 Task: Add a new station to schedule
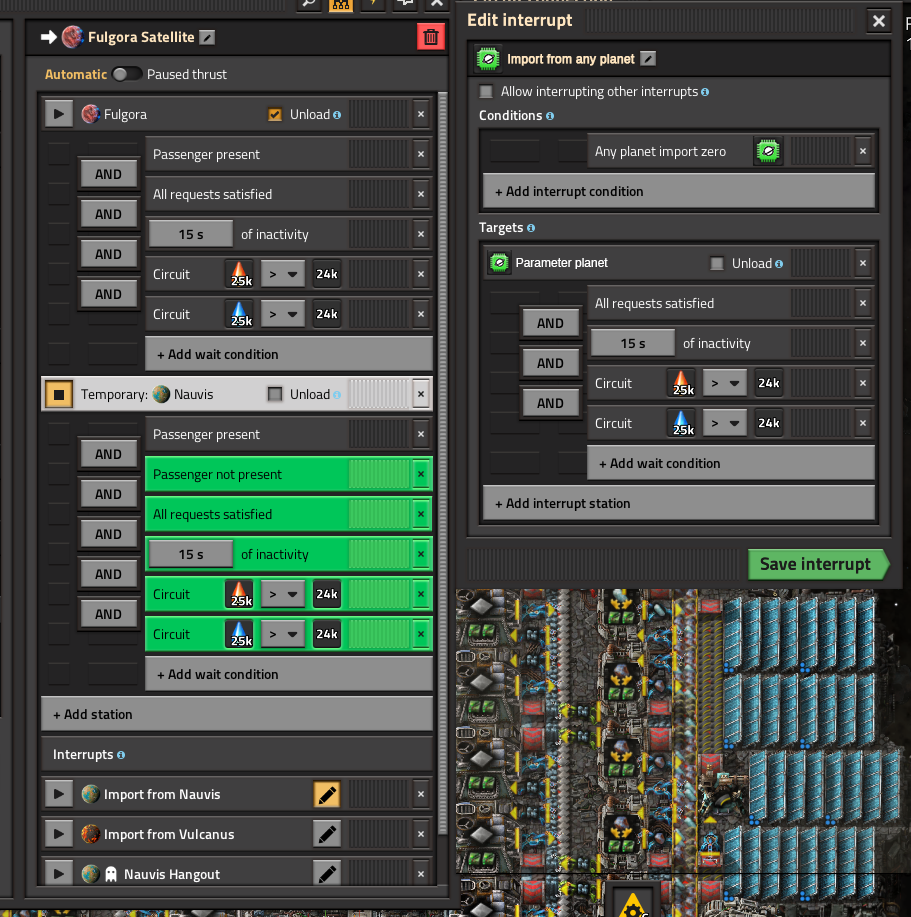click(x=237, y=714)
